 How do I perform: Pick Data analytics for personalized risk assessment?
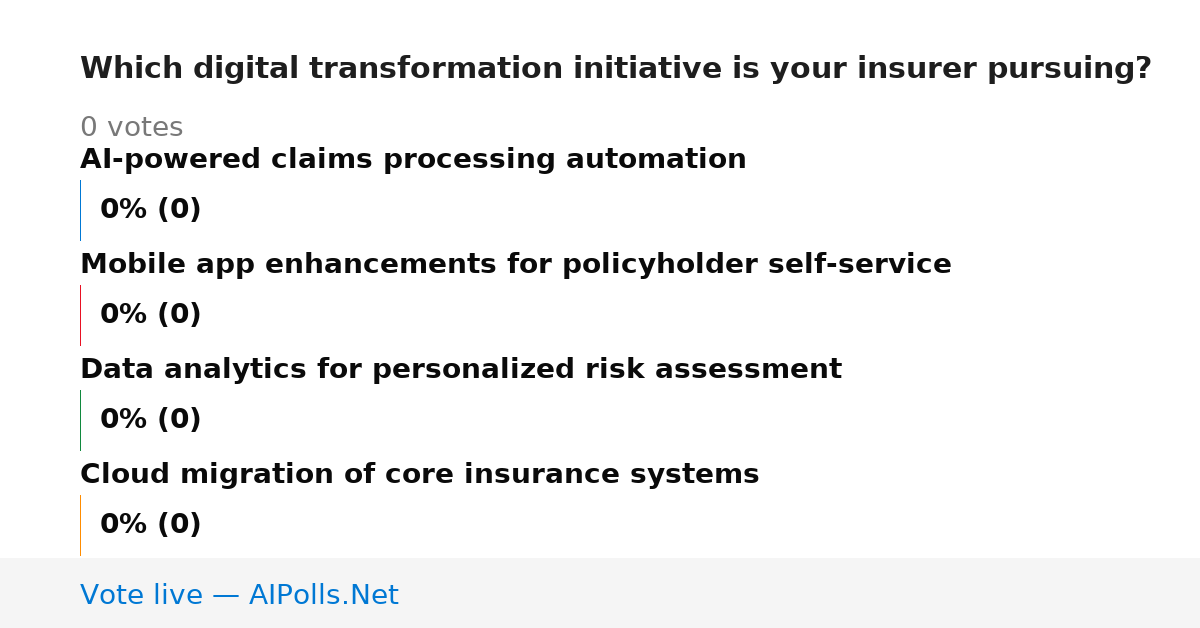(x=461, y=370)
